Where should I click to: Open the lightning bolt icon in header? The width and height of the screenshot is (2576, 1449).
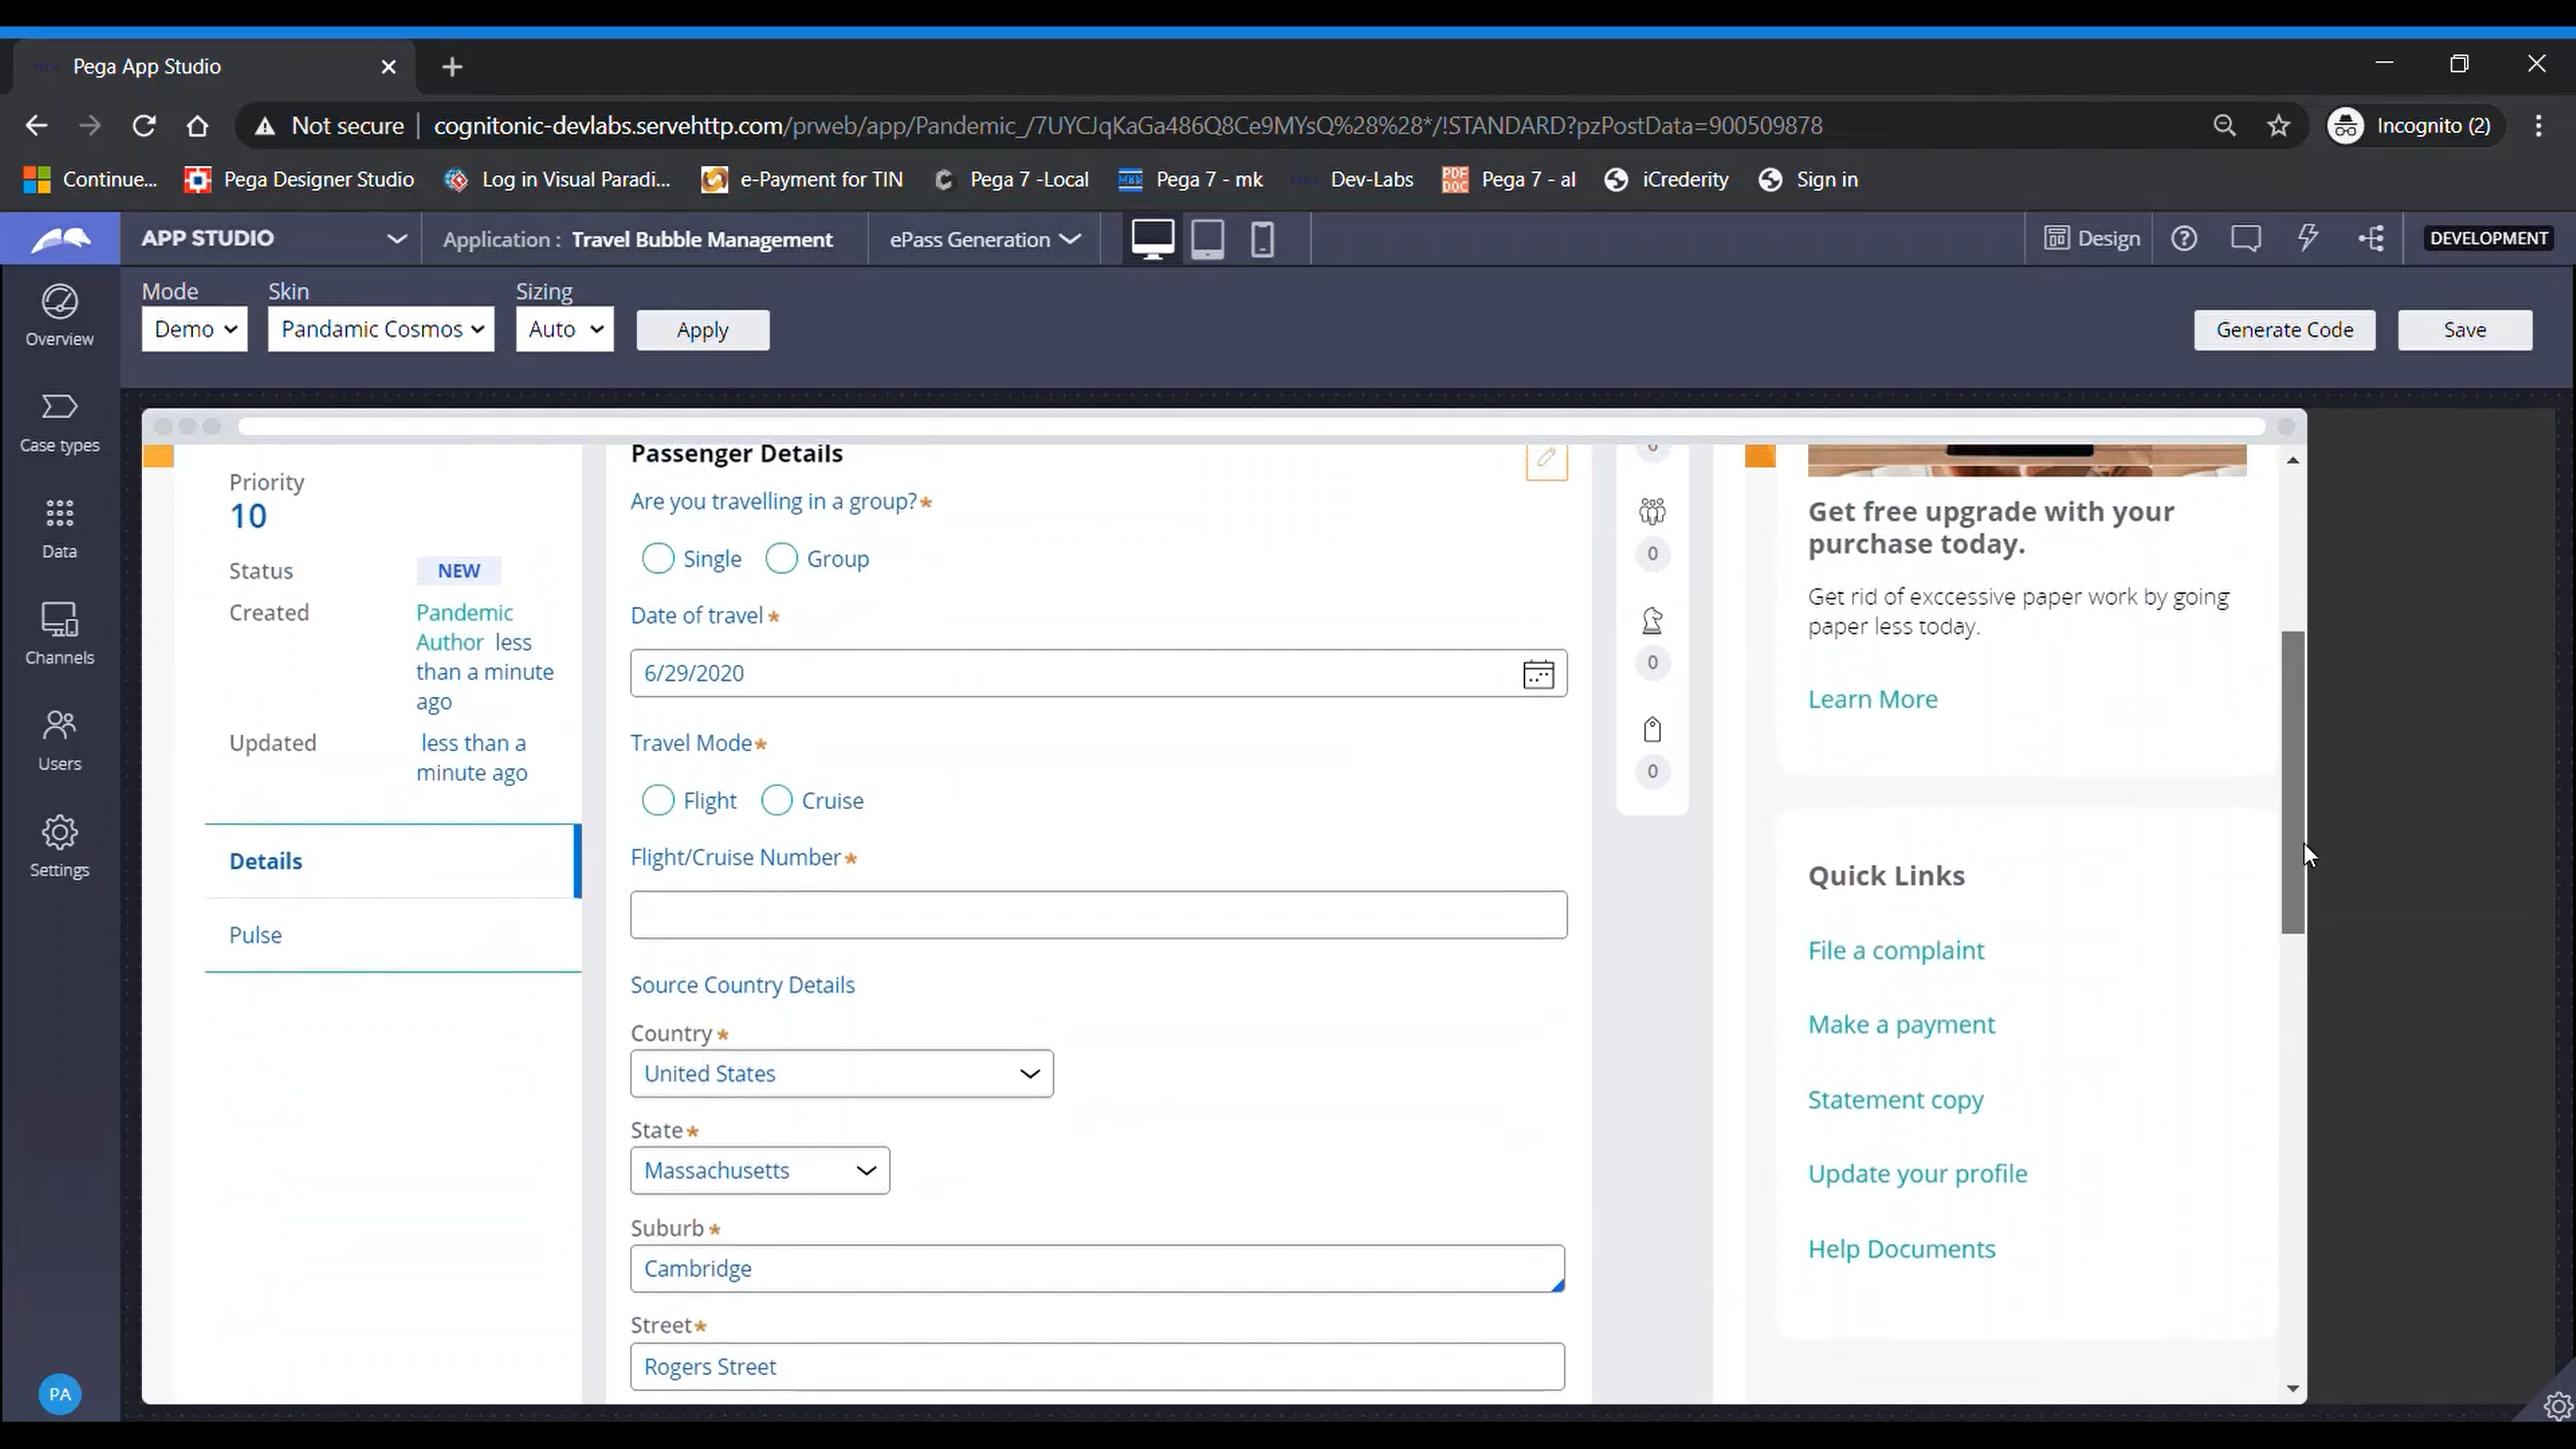pos(2307,238)
